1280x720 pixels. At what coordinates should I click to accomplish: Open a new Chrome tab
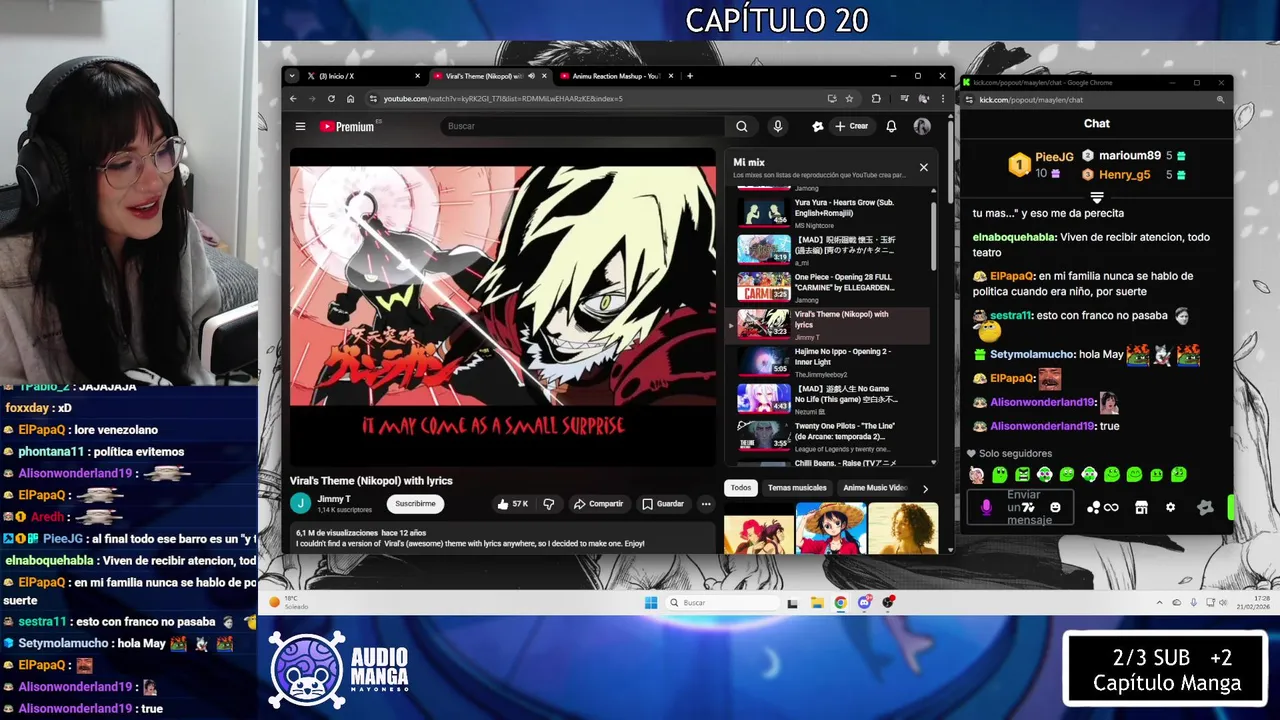tap(690, 76)
